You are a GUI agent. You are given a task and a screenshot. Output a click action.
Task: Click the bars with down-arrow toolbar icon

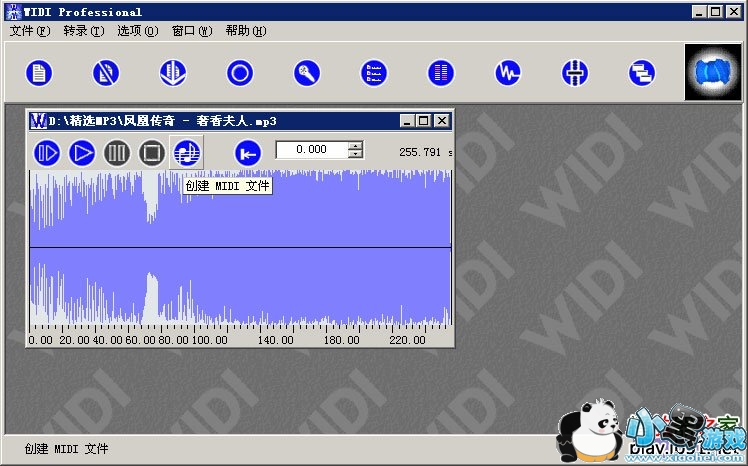pos(173,73)
